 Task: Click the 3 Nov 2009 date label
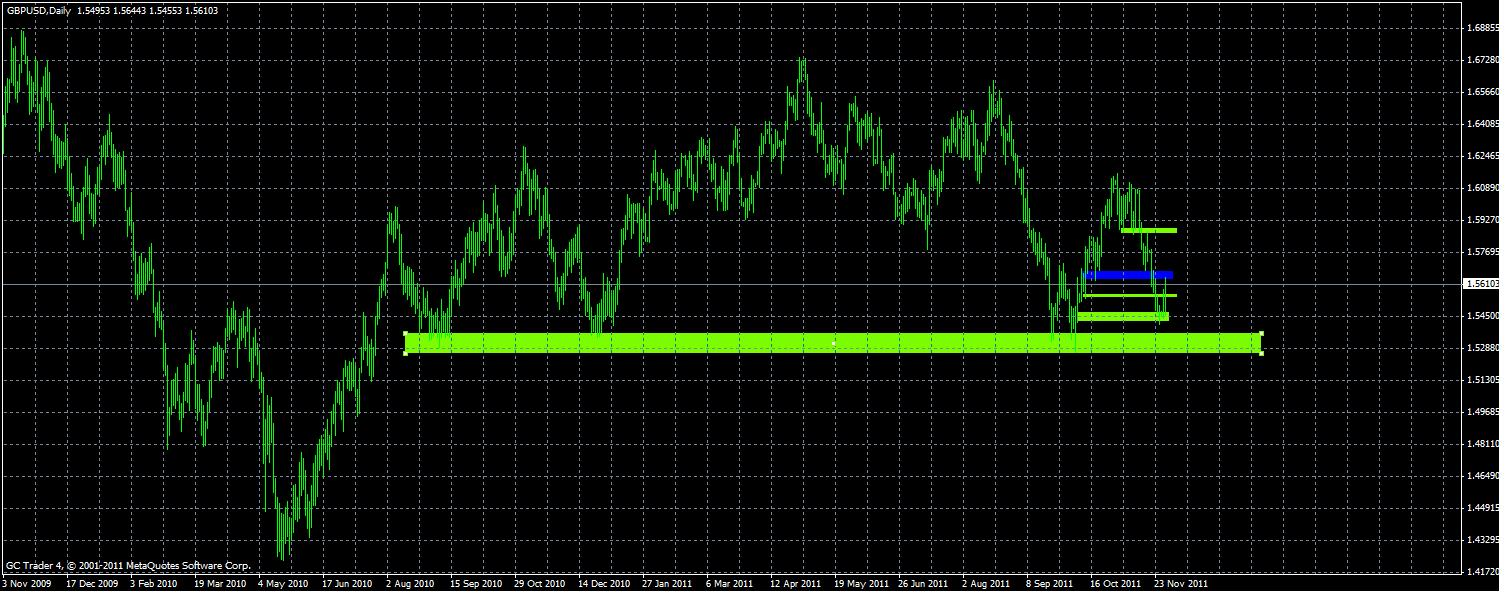27,583
